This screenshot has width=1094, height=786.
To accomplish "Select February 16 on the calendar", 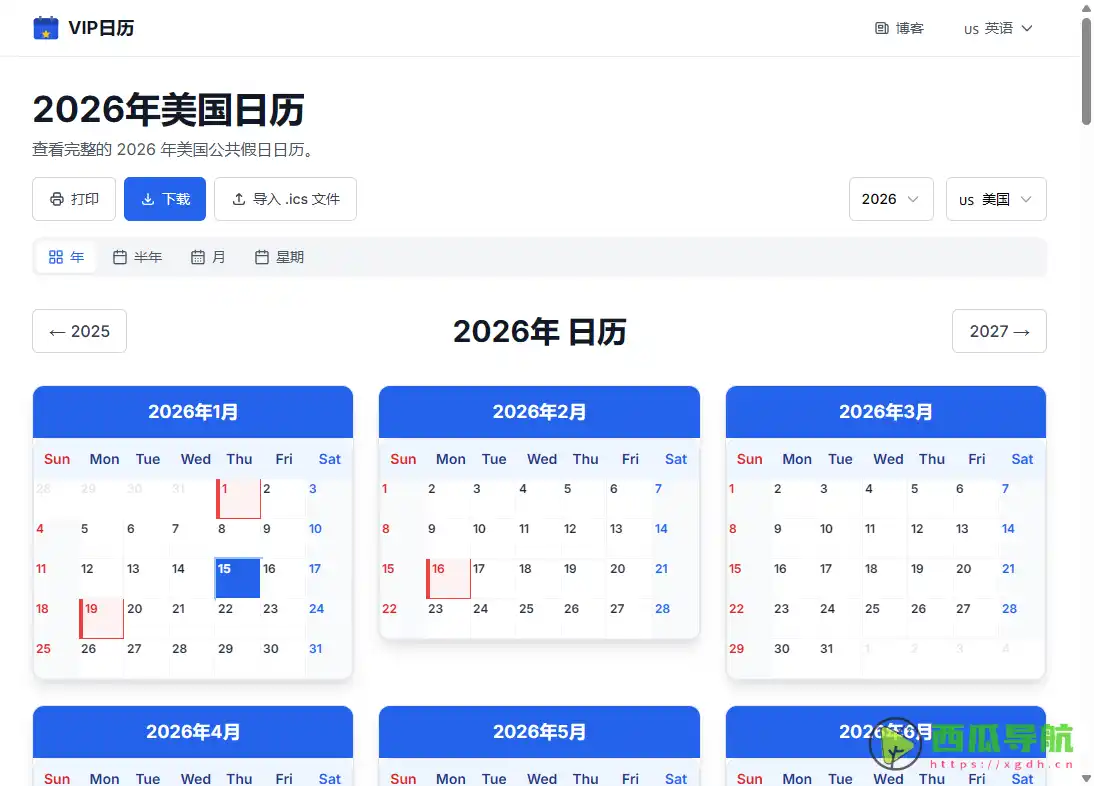I will (448, 578).
